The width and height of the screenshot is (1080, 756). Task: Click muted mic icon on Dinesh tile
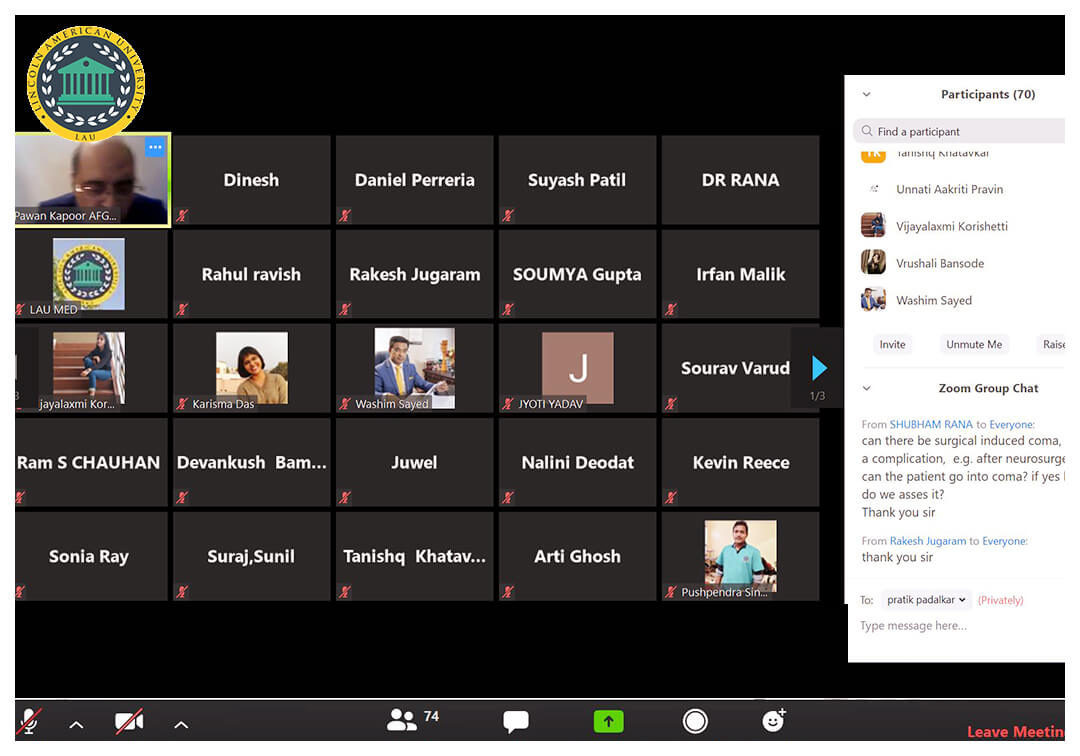(x=182, y=216)
